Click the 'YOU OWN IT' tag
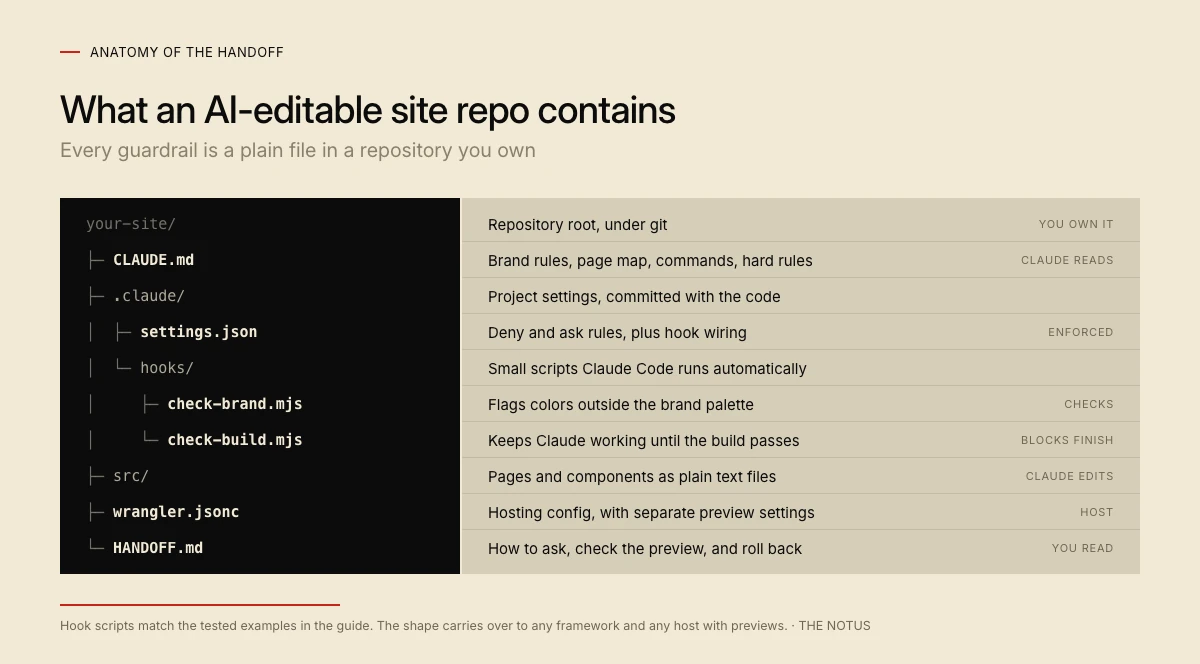The image size is (1200, 664). 1076,224
